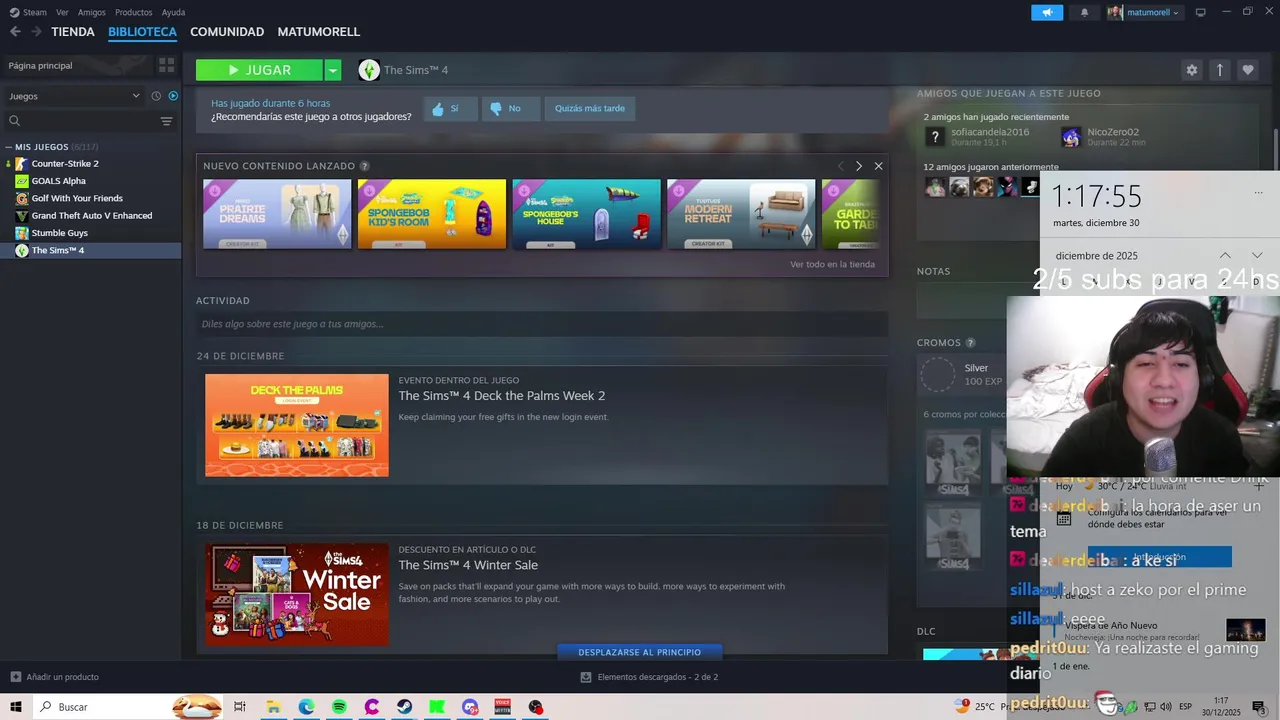Open the TIENDA tab
The image size is (1280, 720).
pyautogui.click(x=73, y=32)
